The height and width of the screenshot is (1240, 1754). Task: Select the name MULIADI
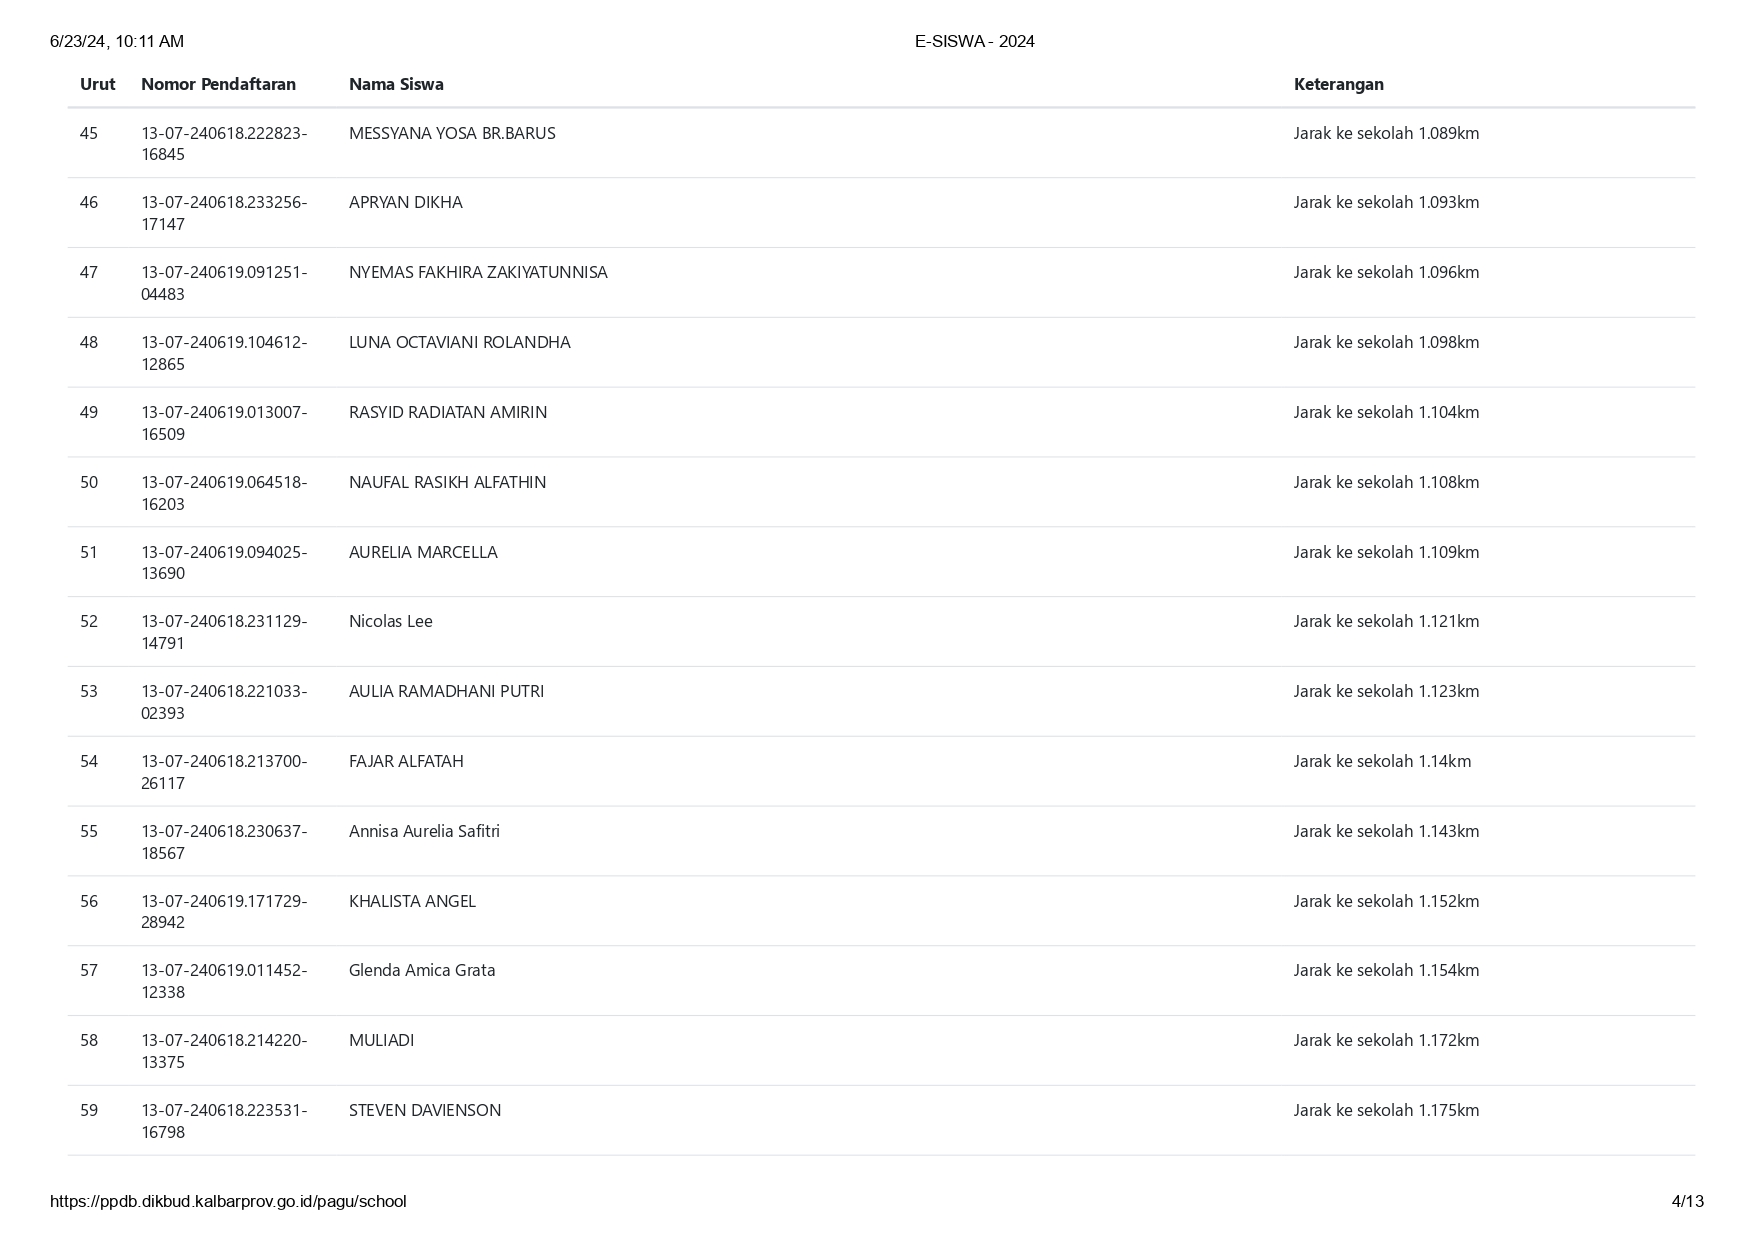[x=381, y=1040]
